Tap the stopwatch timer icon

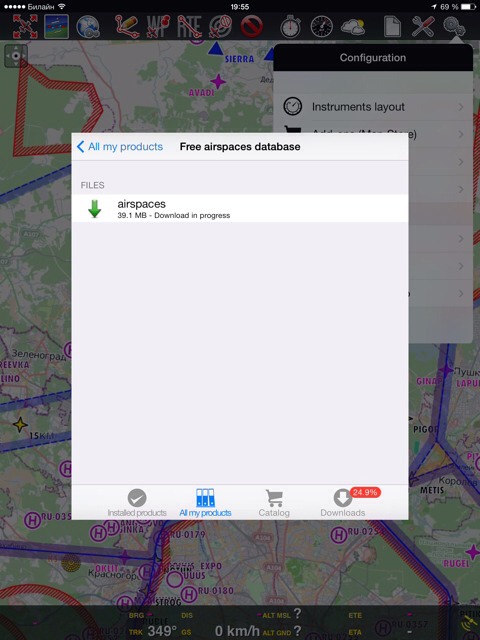(290, 27)
